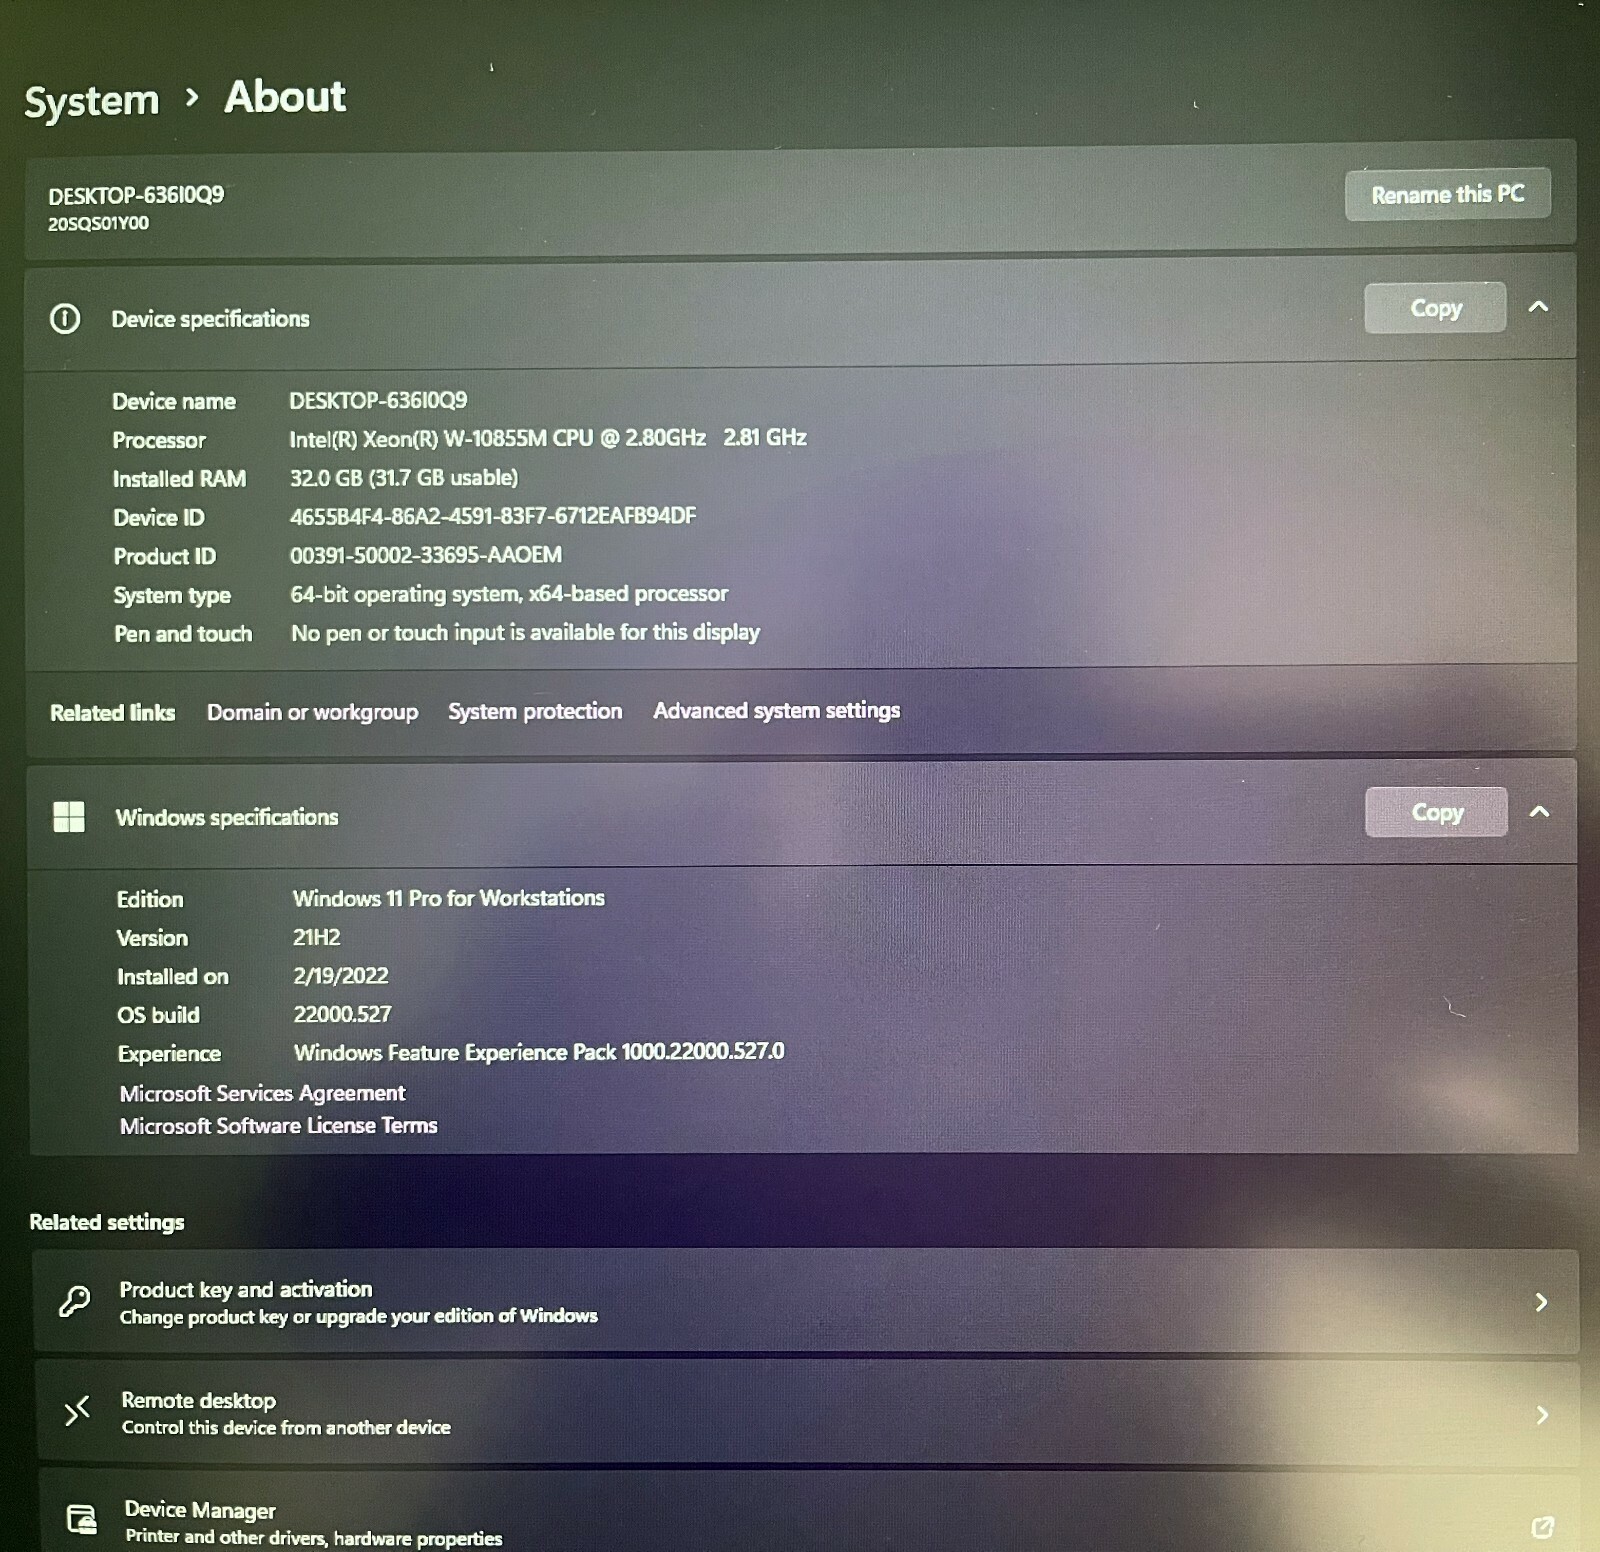Open System protection link
The height and width of the screenshot is (1552, 1600).
coord(535,711)
